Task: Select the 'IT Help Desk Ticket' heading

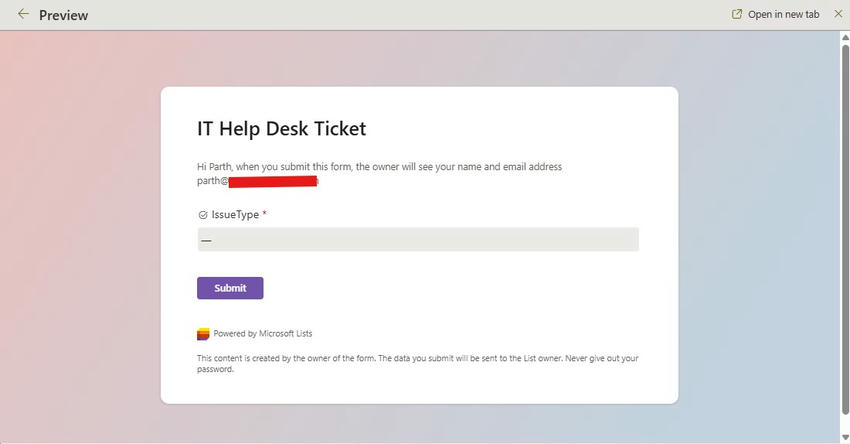Action: coord(281,129)
